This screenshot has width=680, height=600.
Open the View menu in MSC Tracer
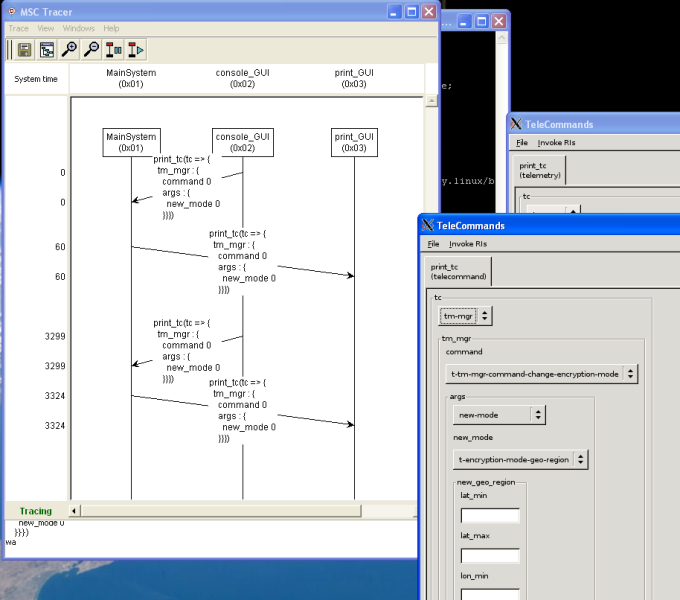coord(46,29)
